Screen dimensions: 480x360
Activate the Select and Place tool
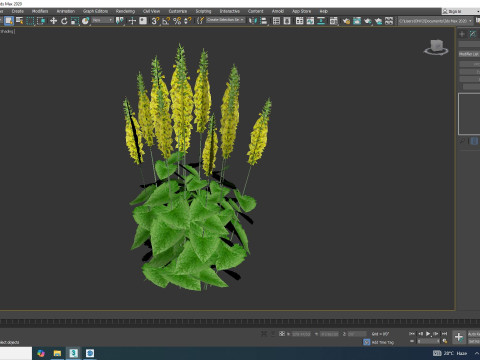[86, 21]
